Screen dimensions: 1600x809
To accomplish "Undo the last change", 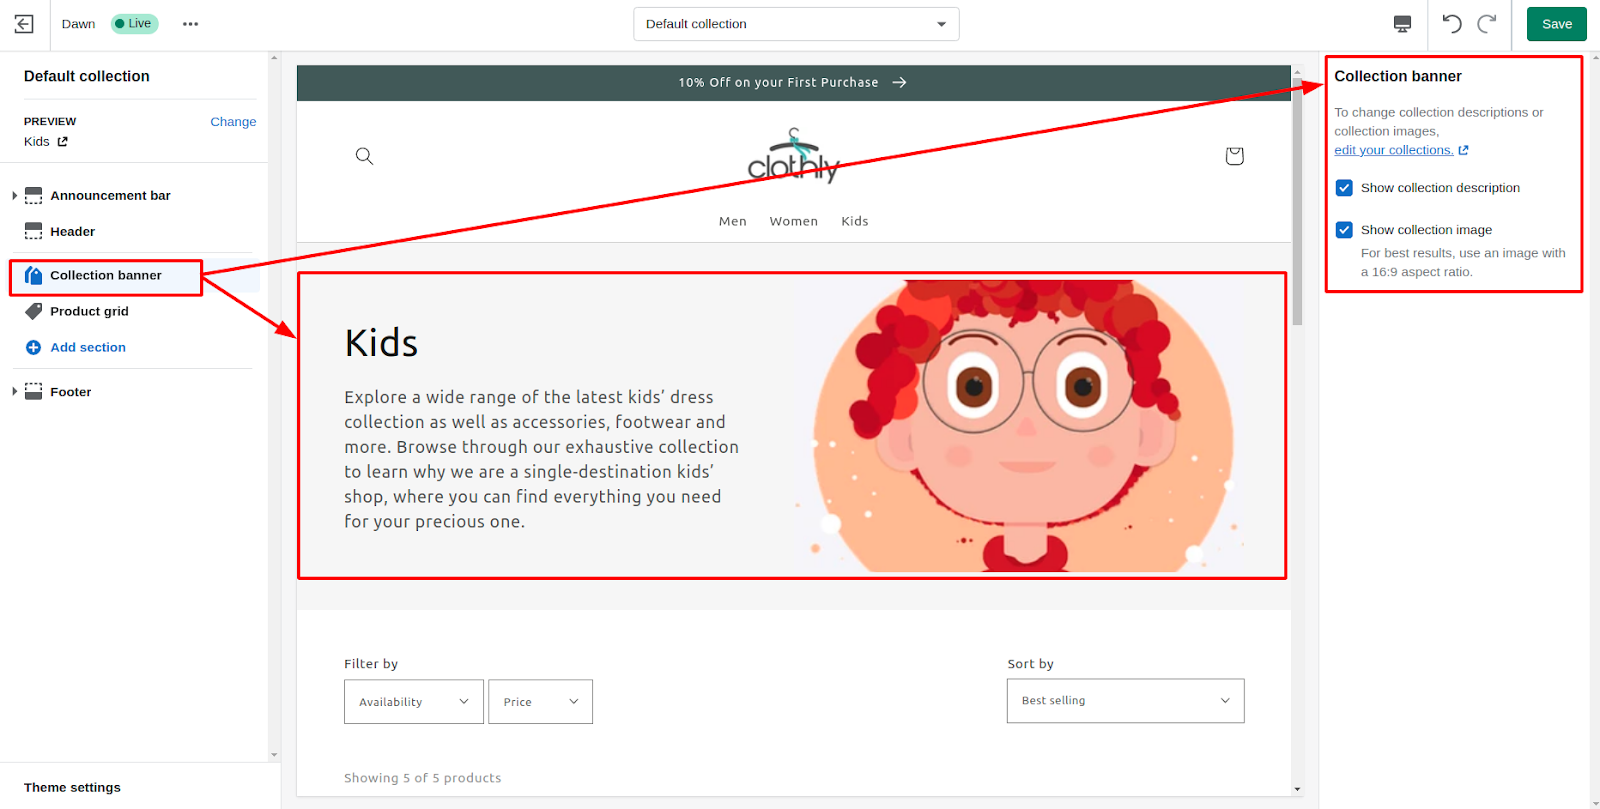I will tap(1452, 24).
